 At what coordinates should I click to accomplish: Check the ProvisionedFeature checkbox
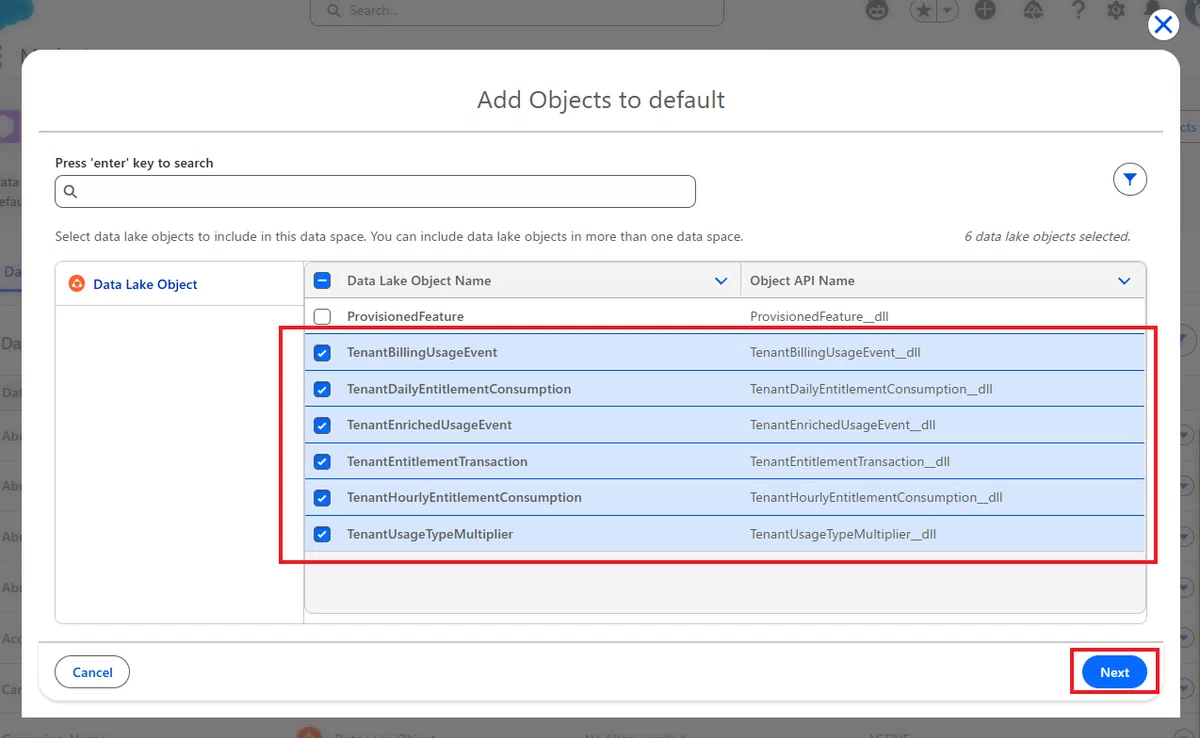(x=322, y=316)
